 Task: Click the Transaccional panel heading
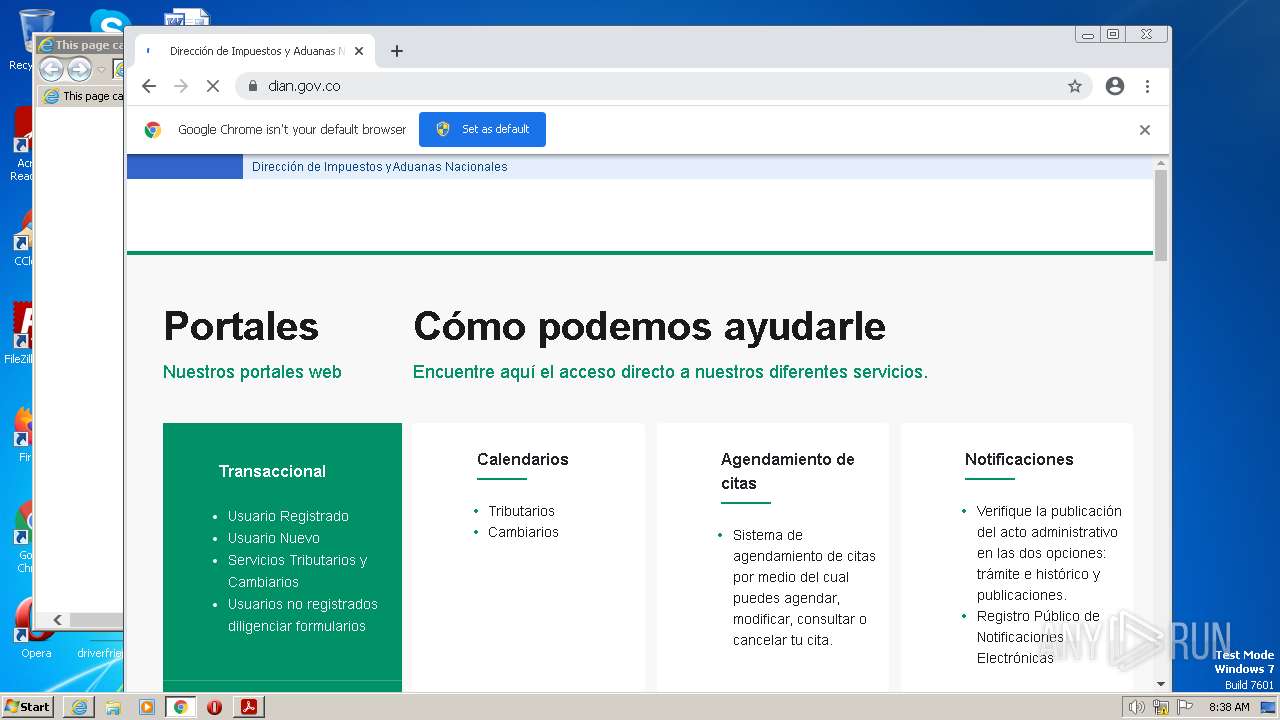point(272,471)
